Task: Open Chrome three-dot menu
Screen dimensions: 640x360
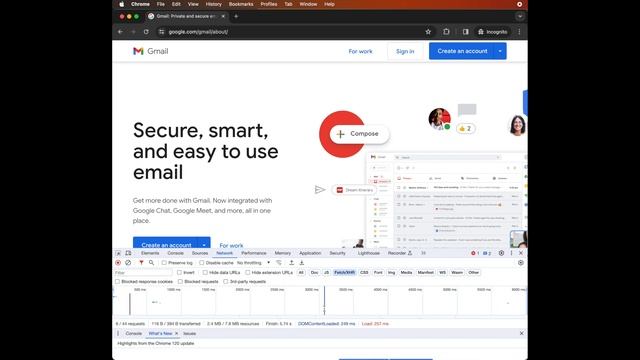Action: tap(519, 32)
